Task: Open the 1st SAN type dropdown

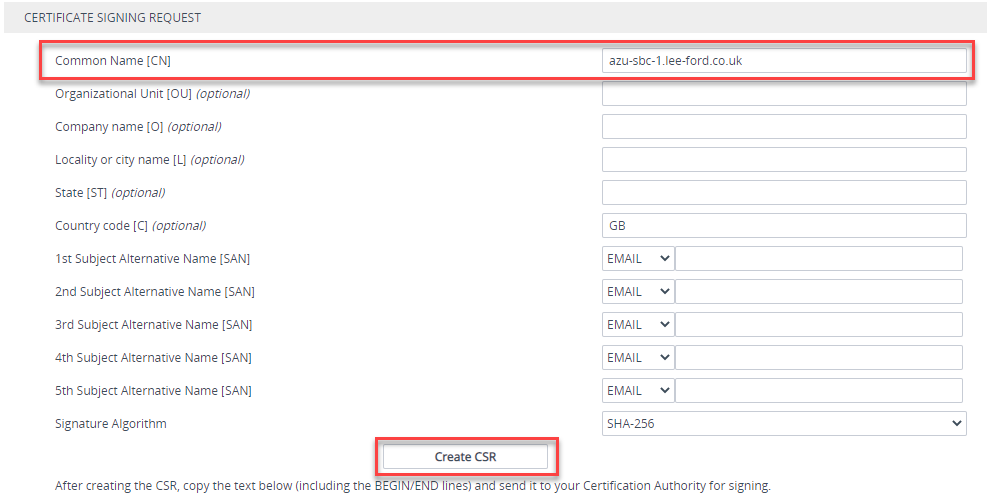Action: coord(638,259)
